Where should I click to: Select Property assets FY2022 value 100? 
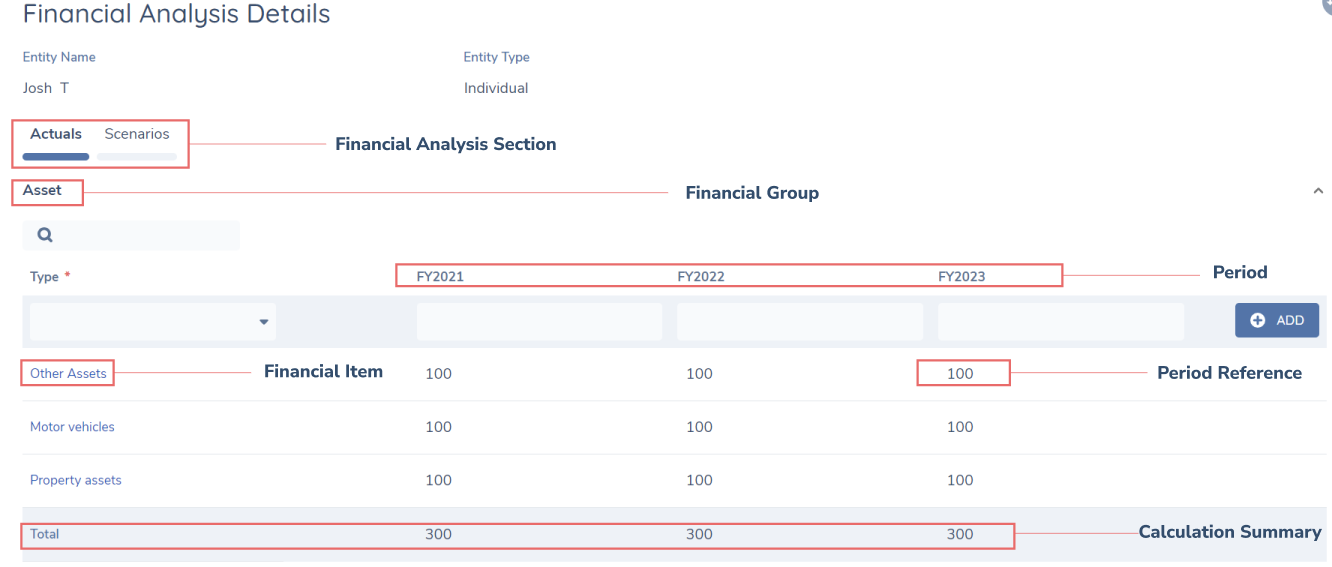699,480
